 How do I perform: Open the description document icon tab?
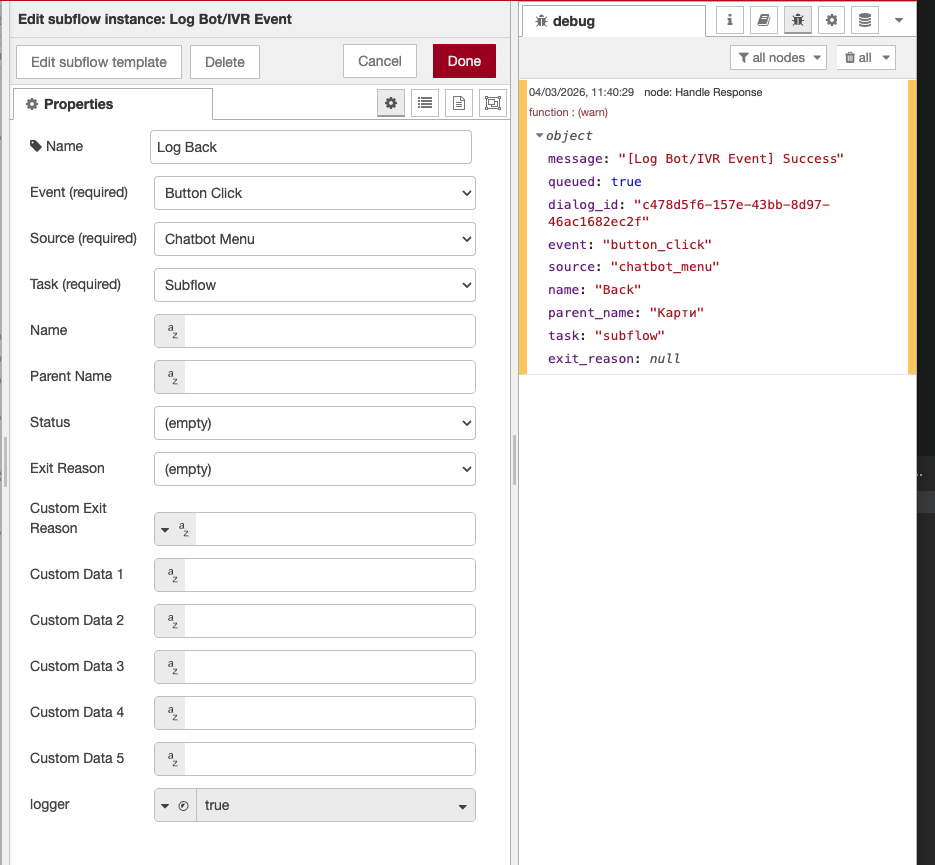[459, 103]
